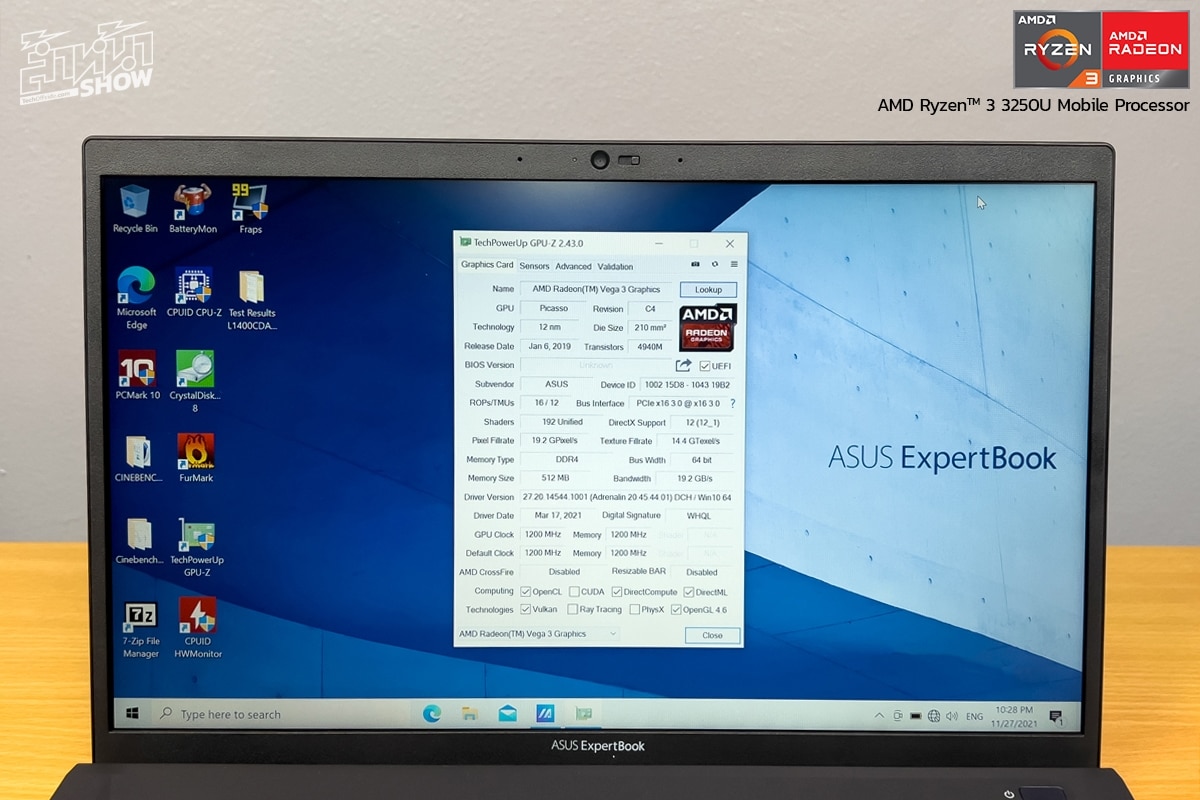This screenshot has height=800, width=1200.
Task: Click the Digital Signature value WHQL
Action: pyautogui.click(x=699, y=516)
